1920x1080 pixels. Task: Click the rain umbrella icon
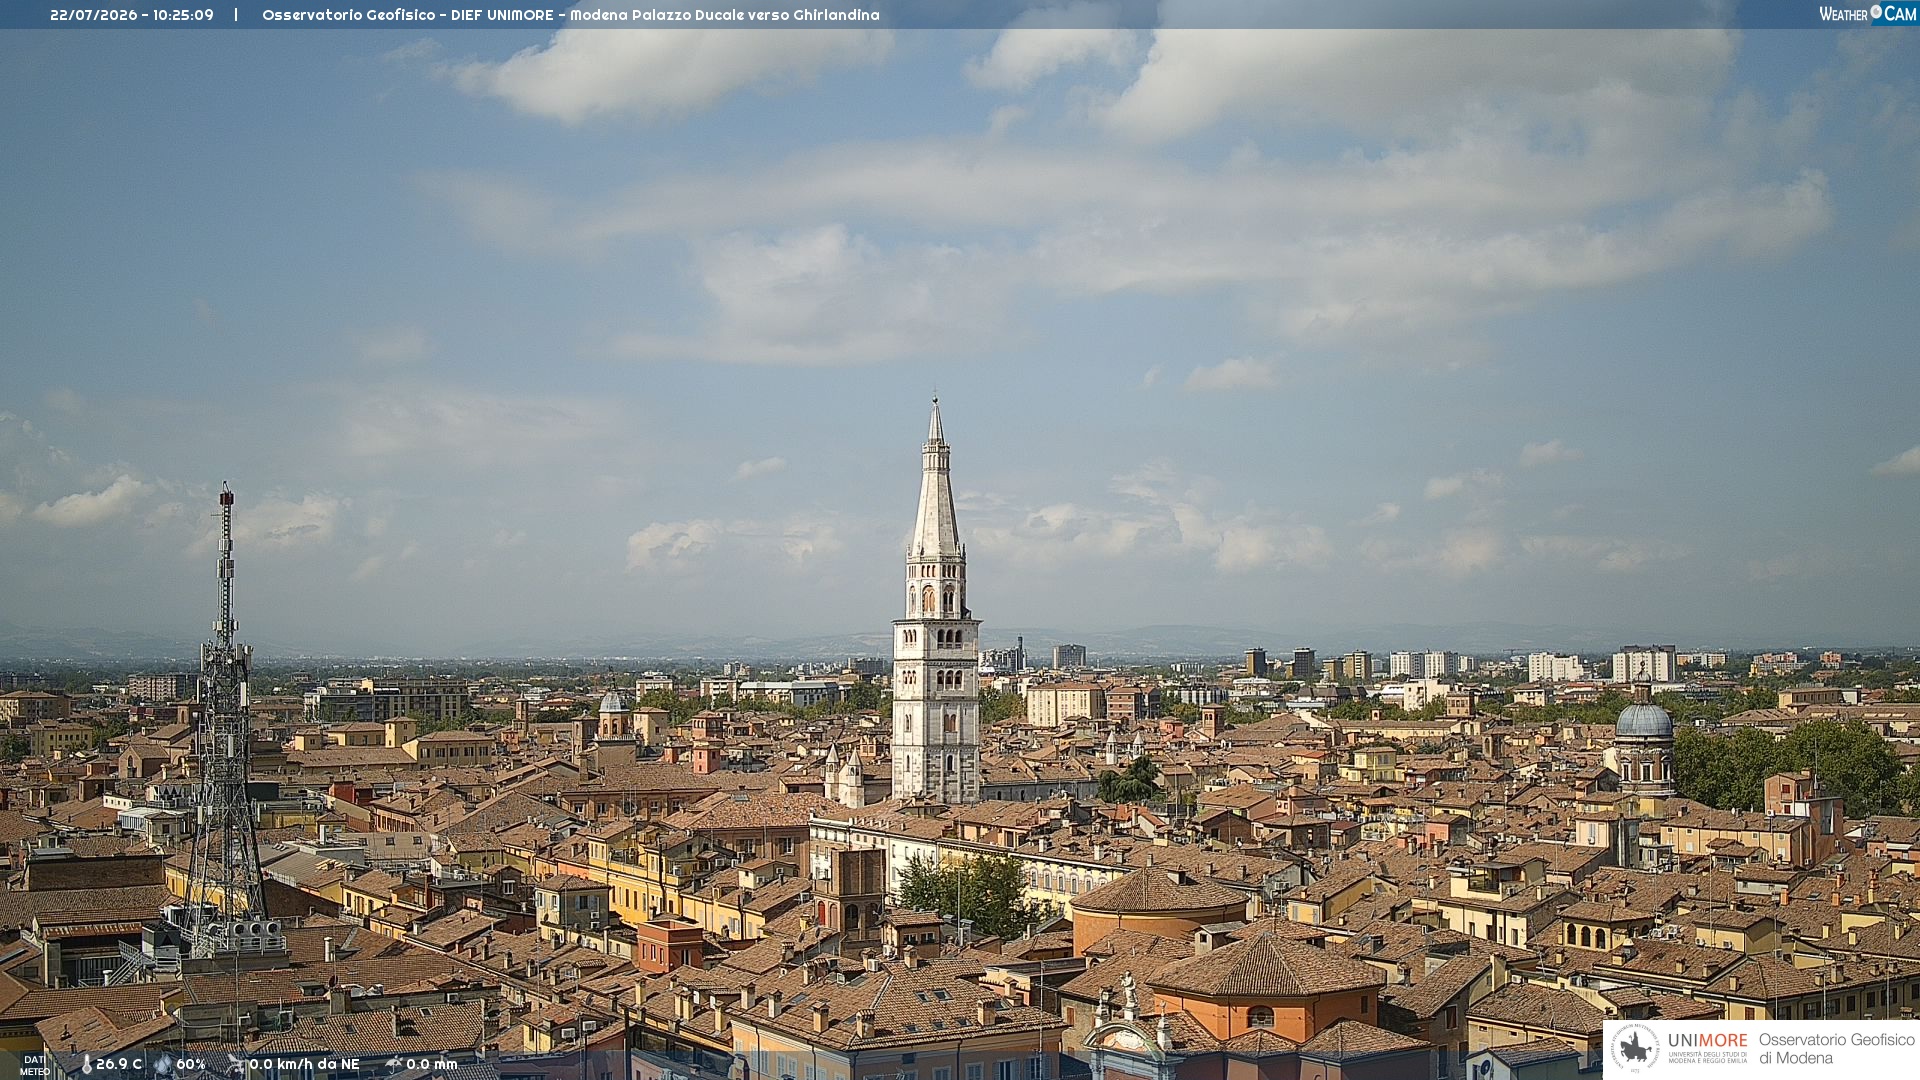click(393, 1064)
